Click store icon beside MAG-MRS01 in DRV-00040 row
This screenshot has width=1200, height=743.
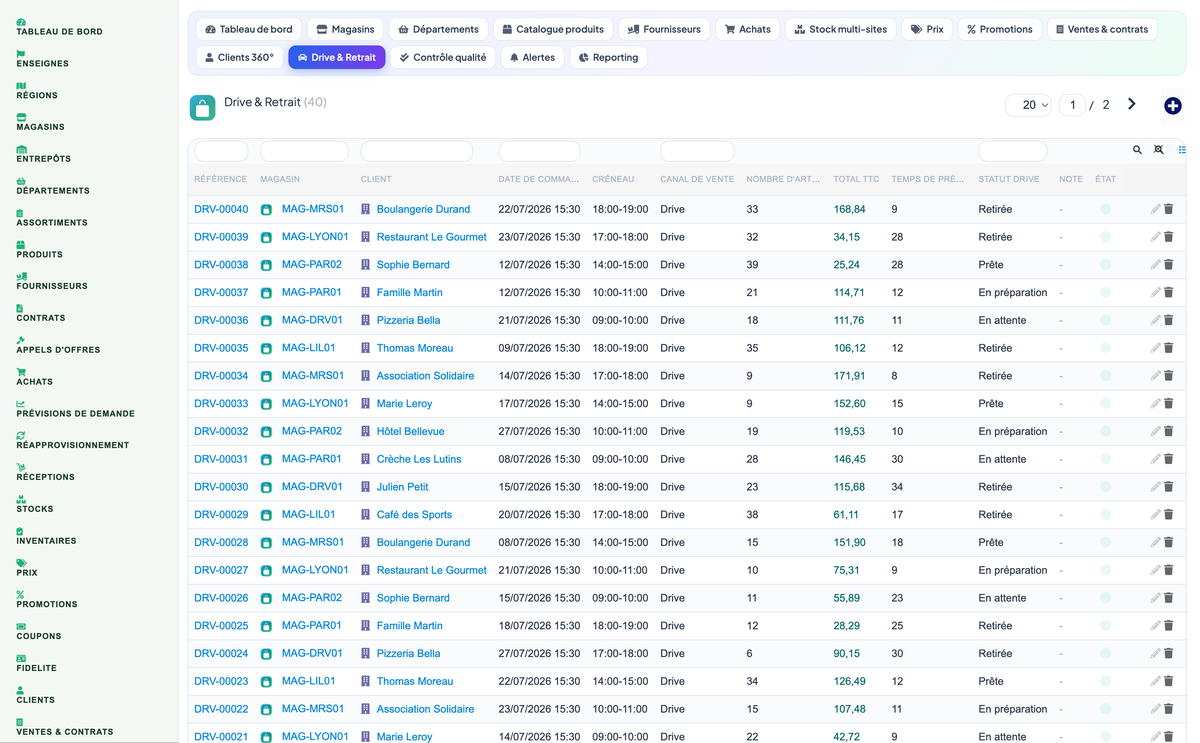[x=266, y=210]
